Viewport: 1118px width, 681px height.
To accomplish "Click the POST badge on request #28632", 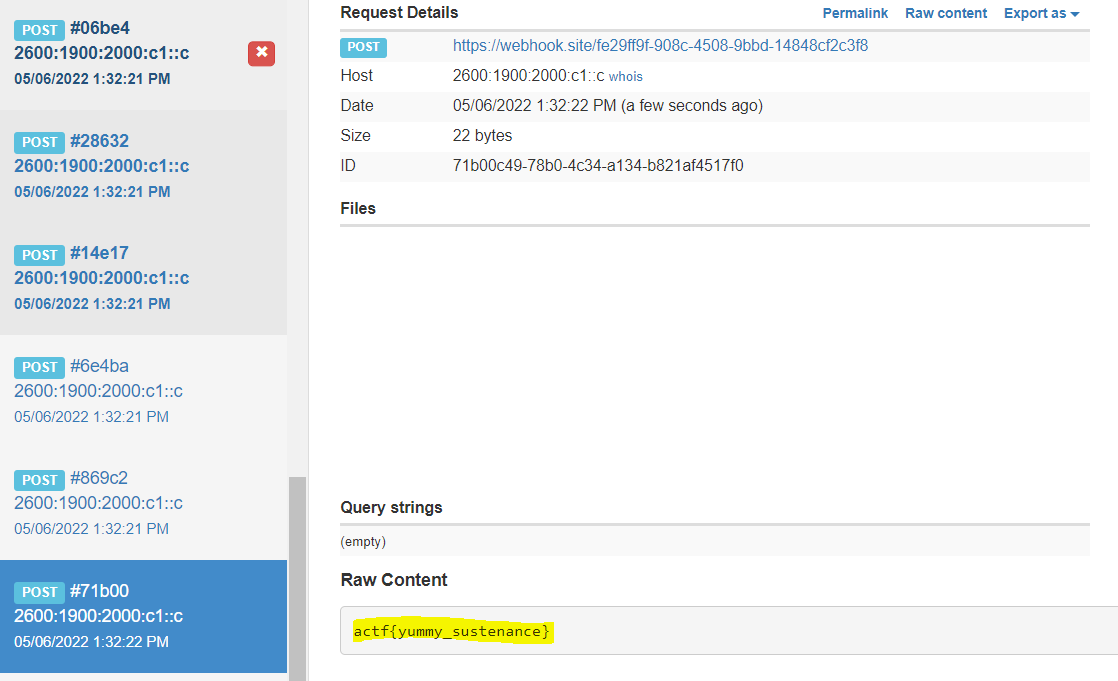I will [40, 142].
